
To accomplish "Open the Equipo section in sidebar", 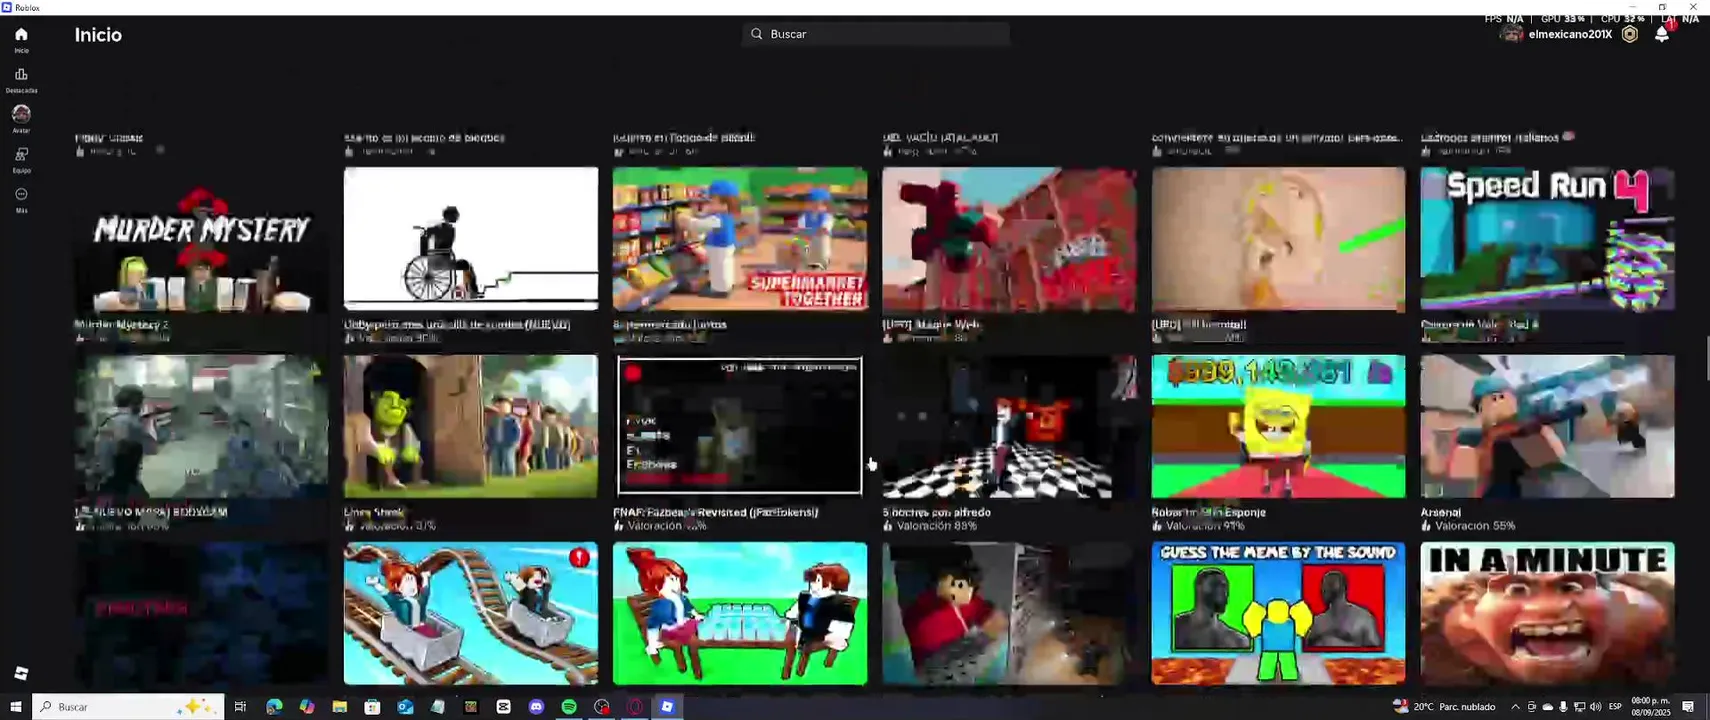I will click(x=21, y=159).
